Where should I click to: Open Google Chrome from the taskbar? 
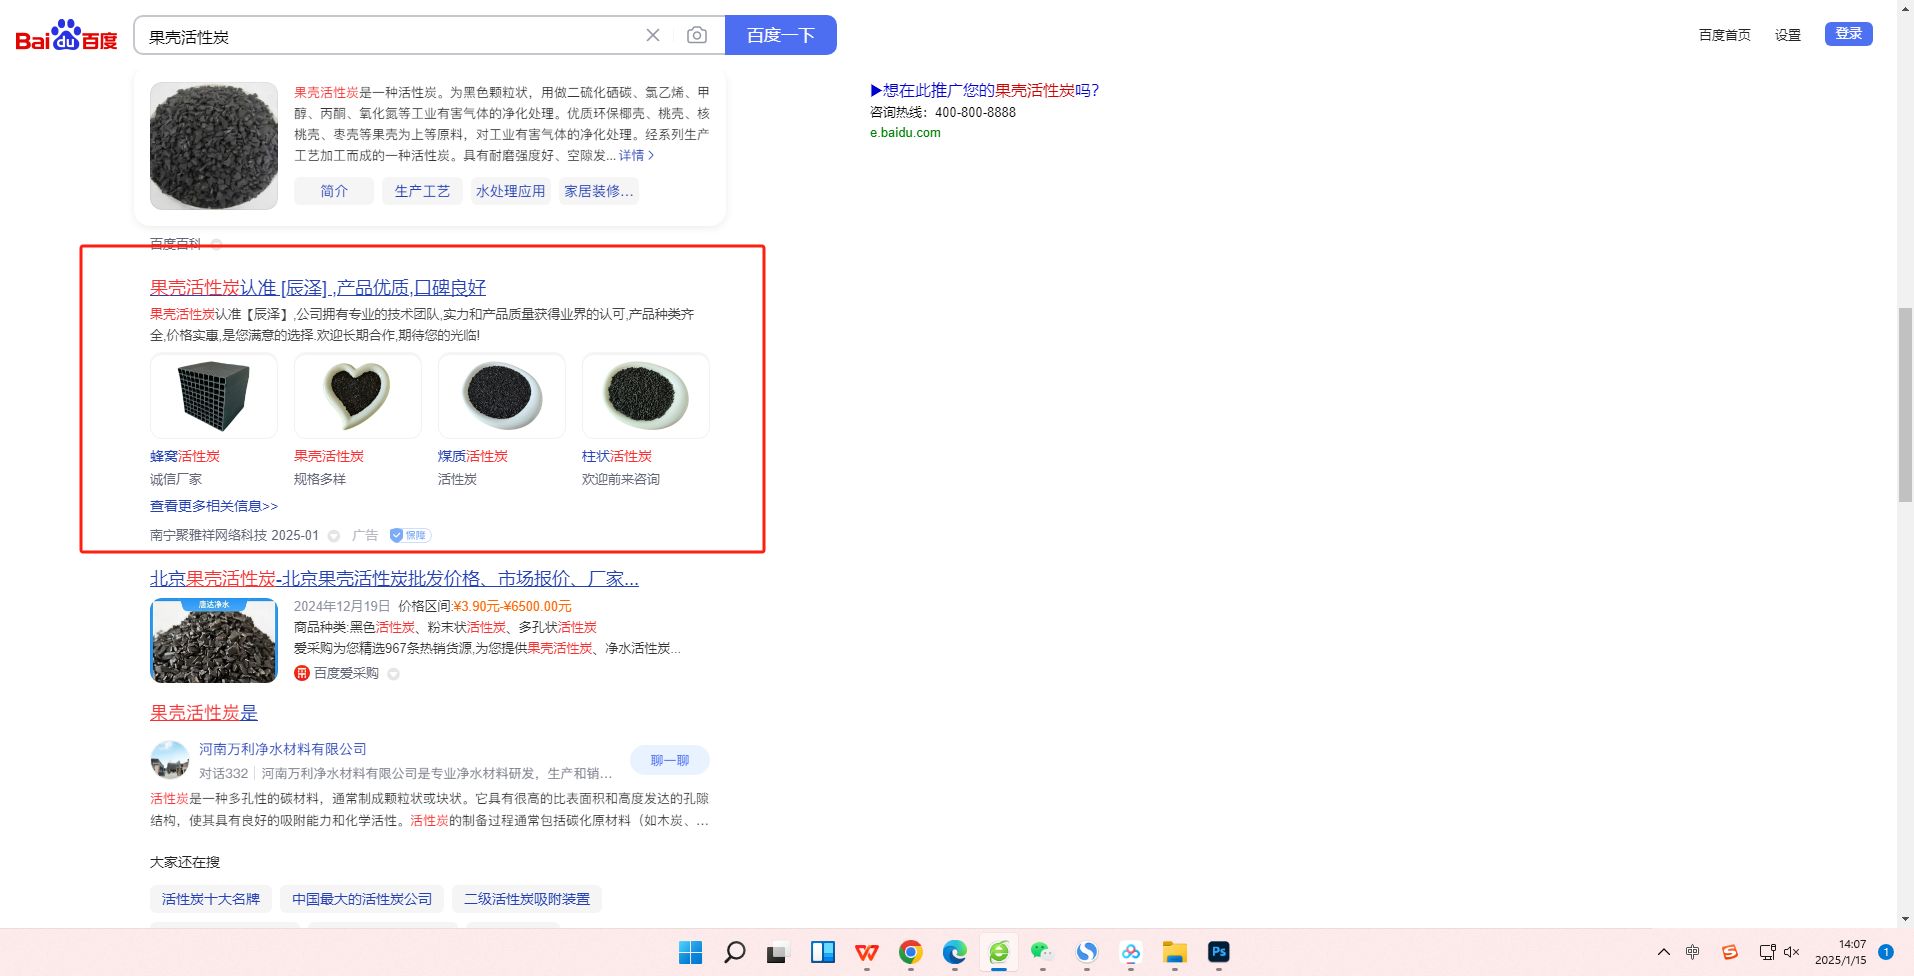pyautogui.click(x=911, y=952)
